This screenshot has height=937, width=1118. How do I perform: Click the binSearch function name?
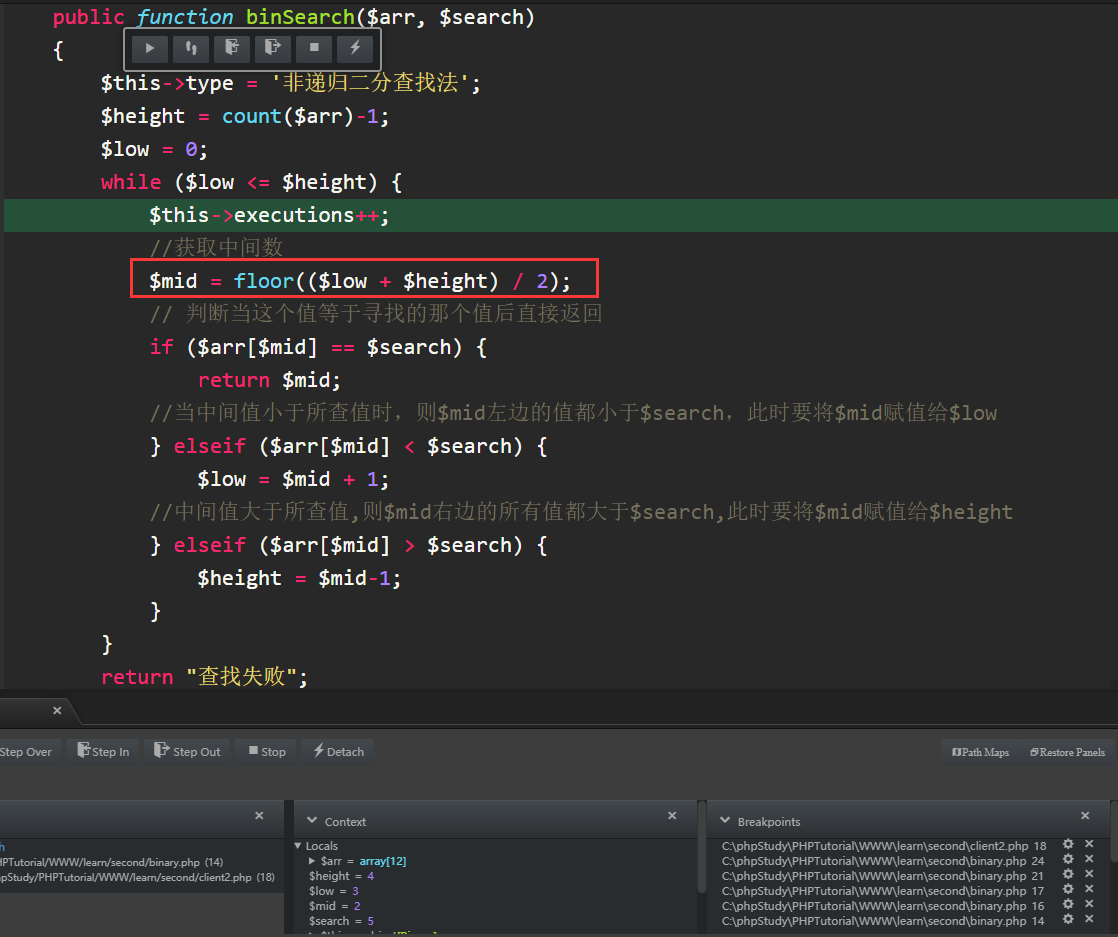pyautogui.click(x=300, y=16)
